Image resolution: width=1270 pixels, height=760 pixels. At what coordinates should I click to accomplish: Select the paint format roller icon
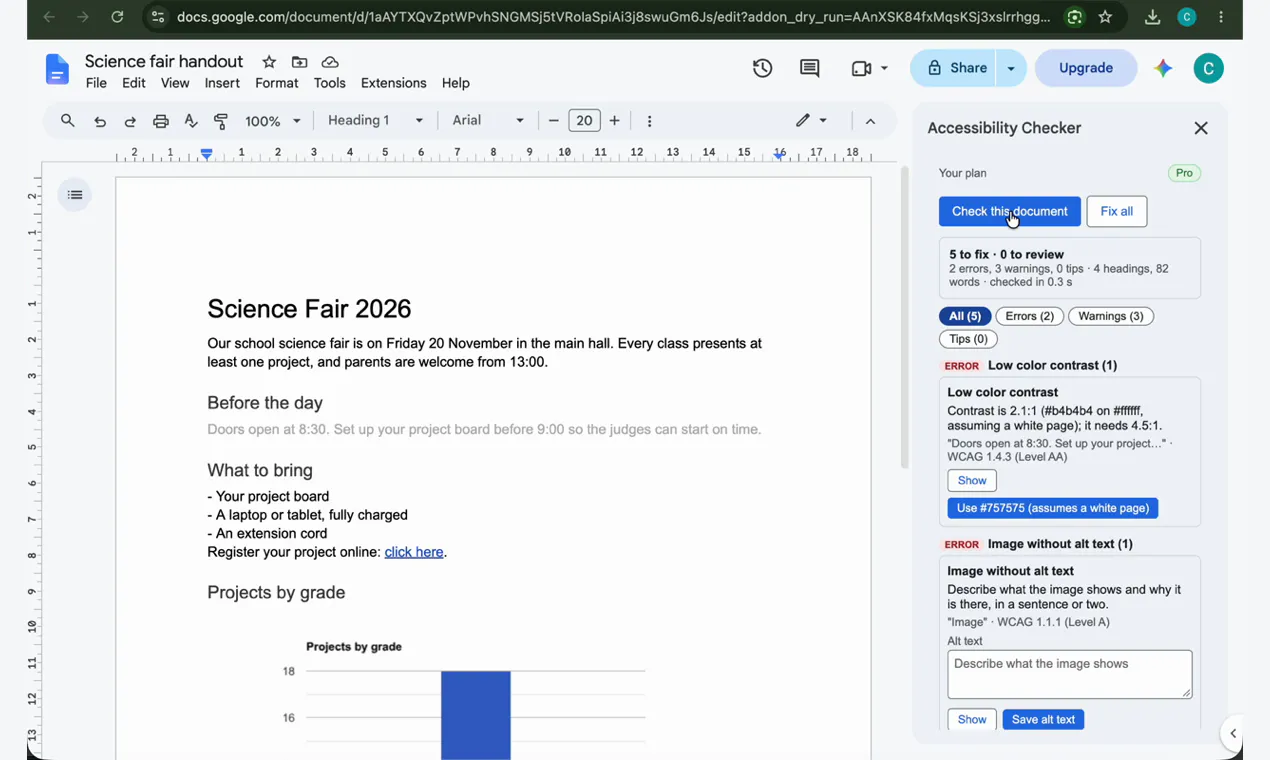(221, 121)
